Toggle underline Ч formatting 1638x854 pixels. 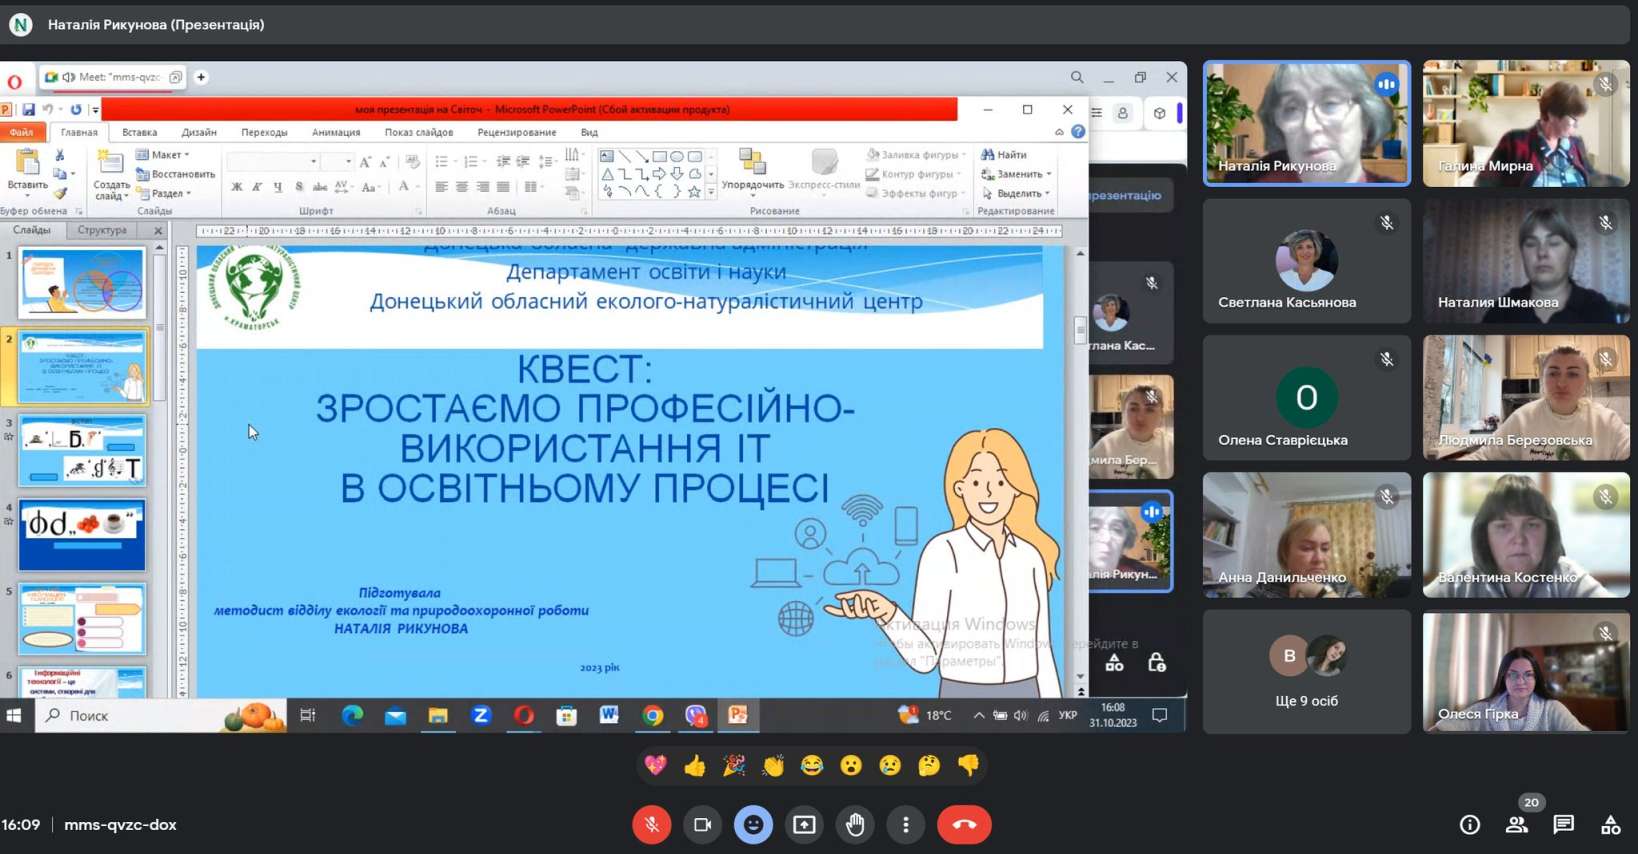(x=277, y=187)
